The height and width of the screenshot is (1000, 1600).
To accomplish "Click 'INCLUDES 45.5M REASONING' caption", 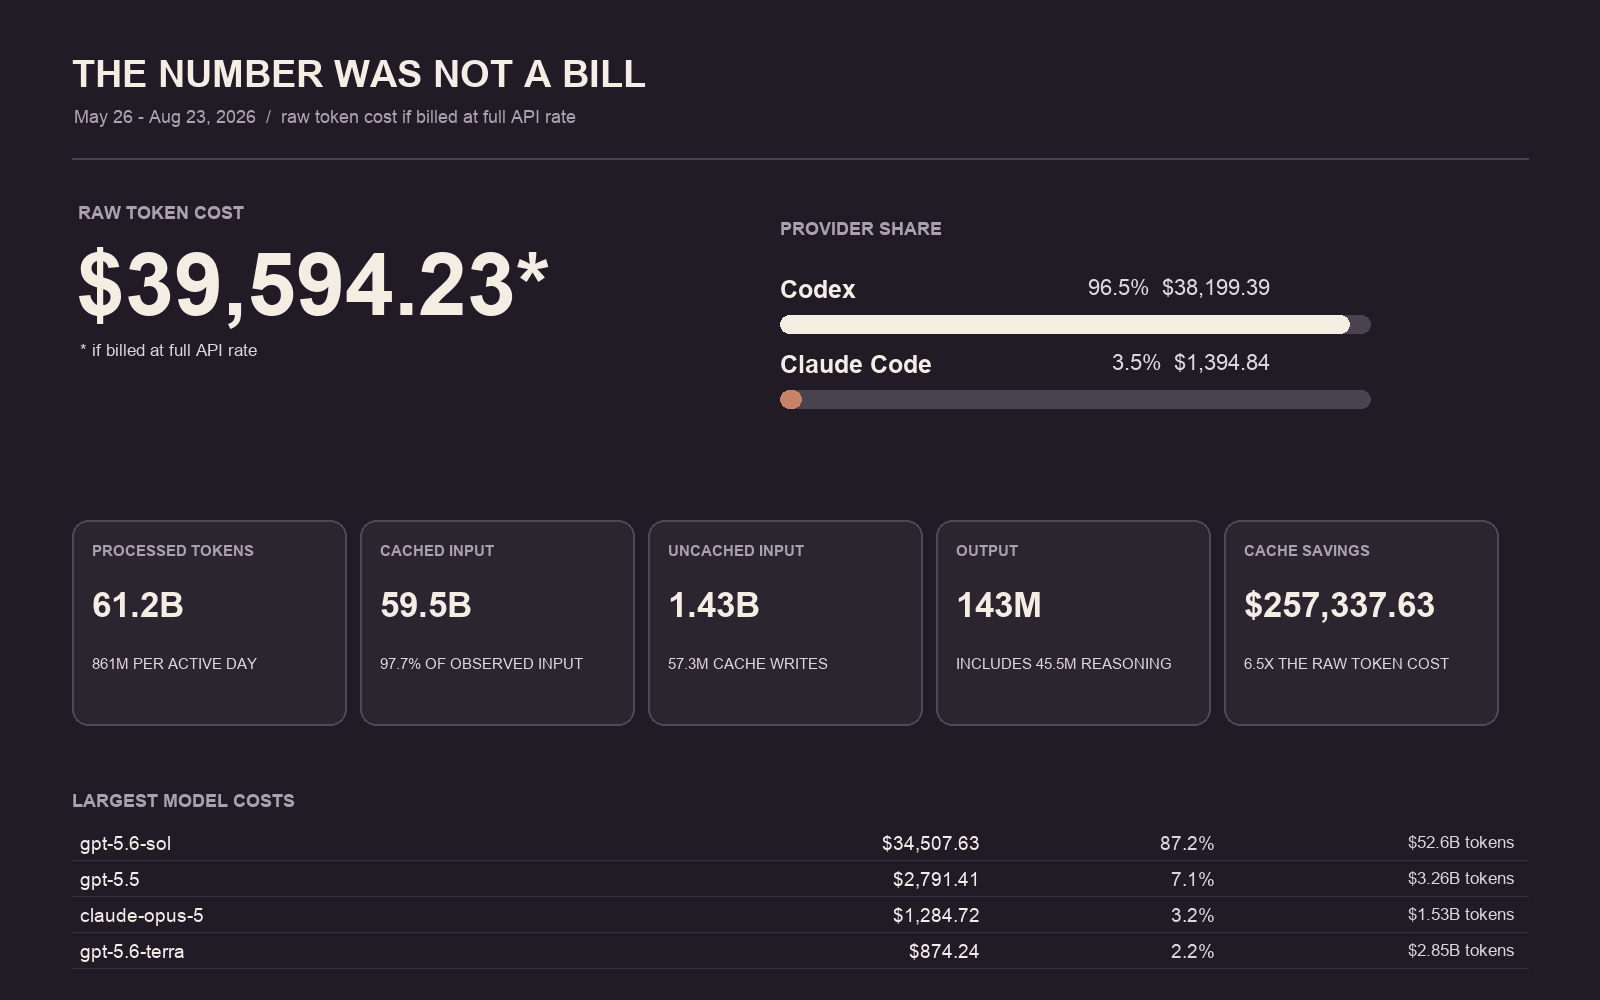I will pos(1064,664).
